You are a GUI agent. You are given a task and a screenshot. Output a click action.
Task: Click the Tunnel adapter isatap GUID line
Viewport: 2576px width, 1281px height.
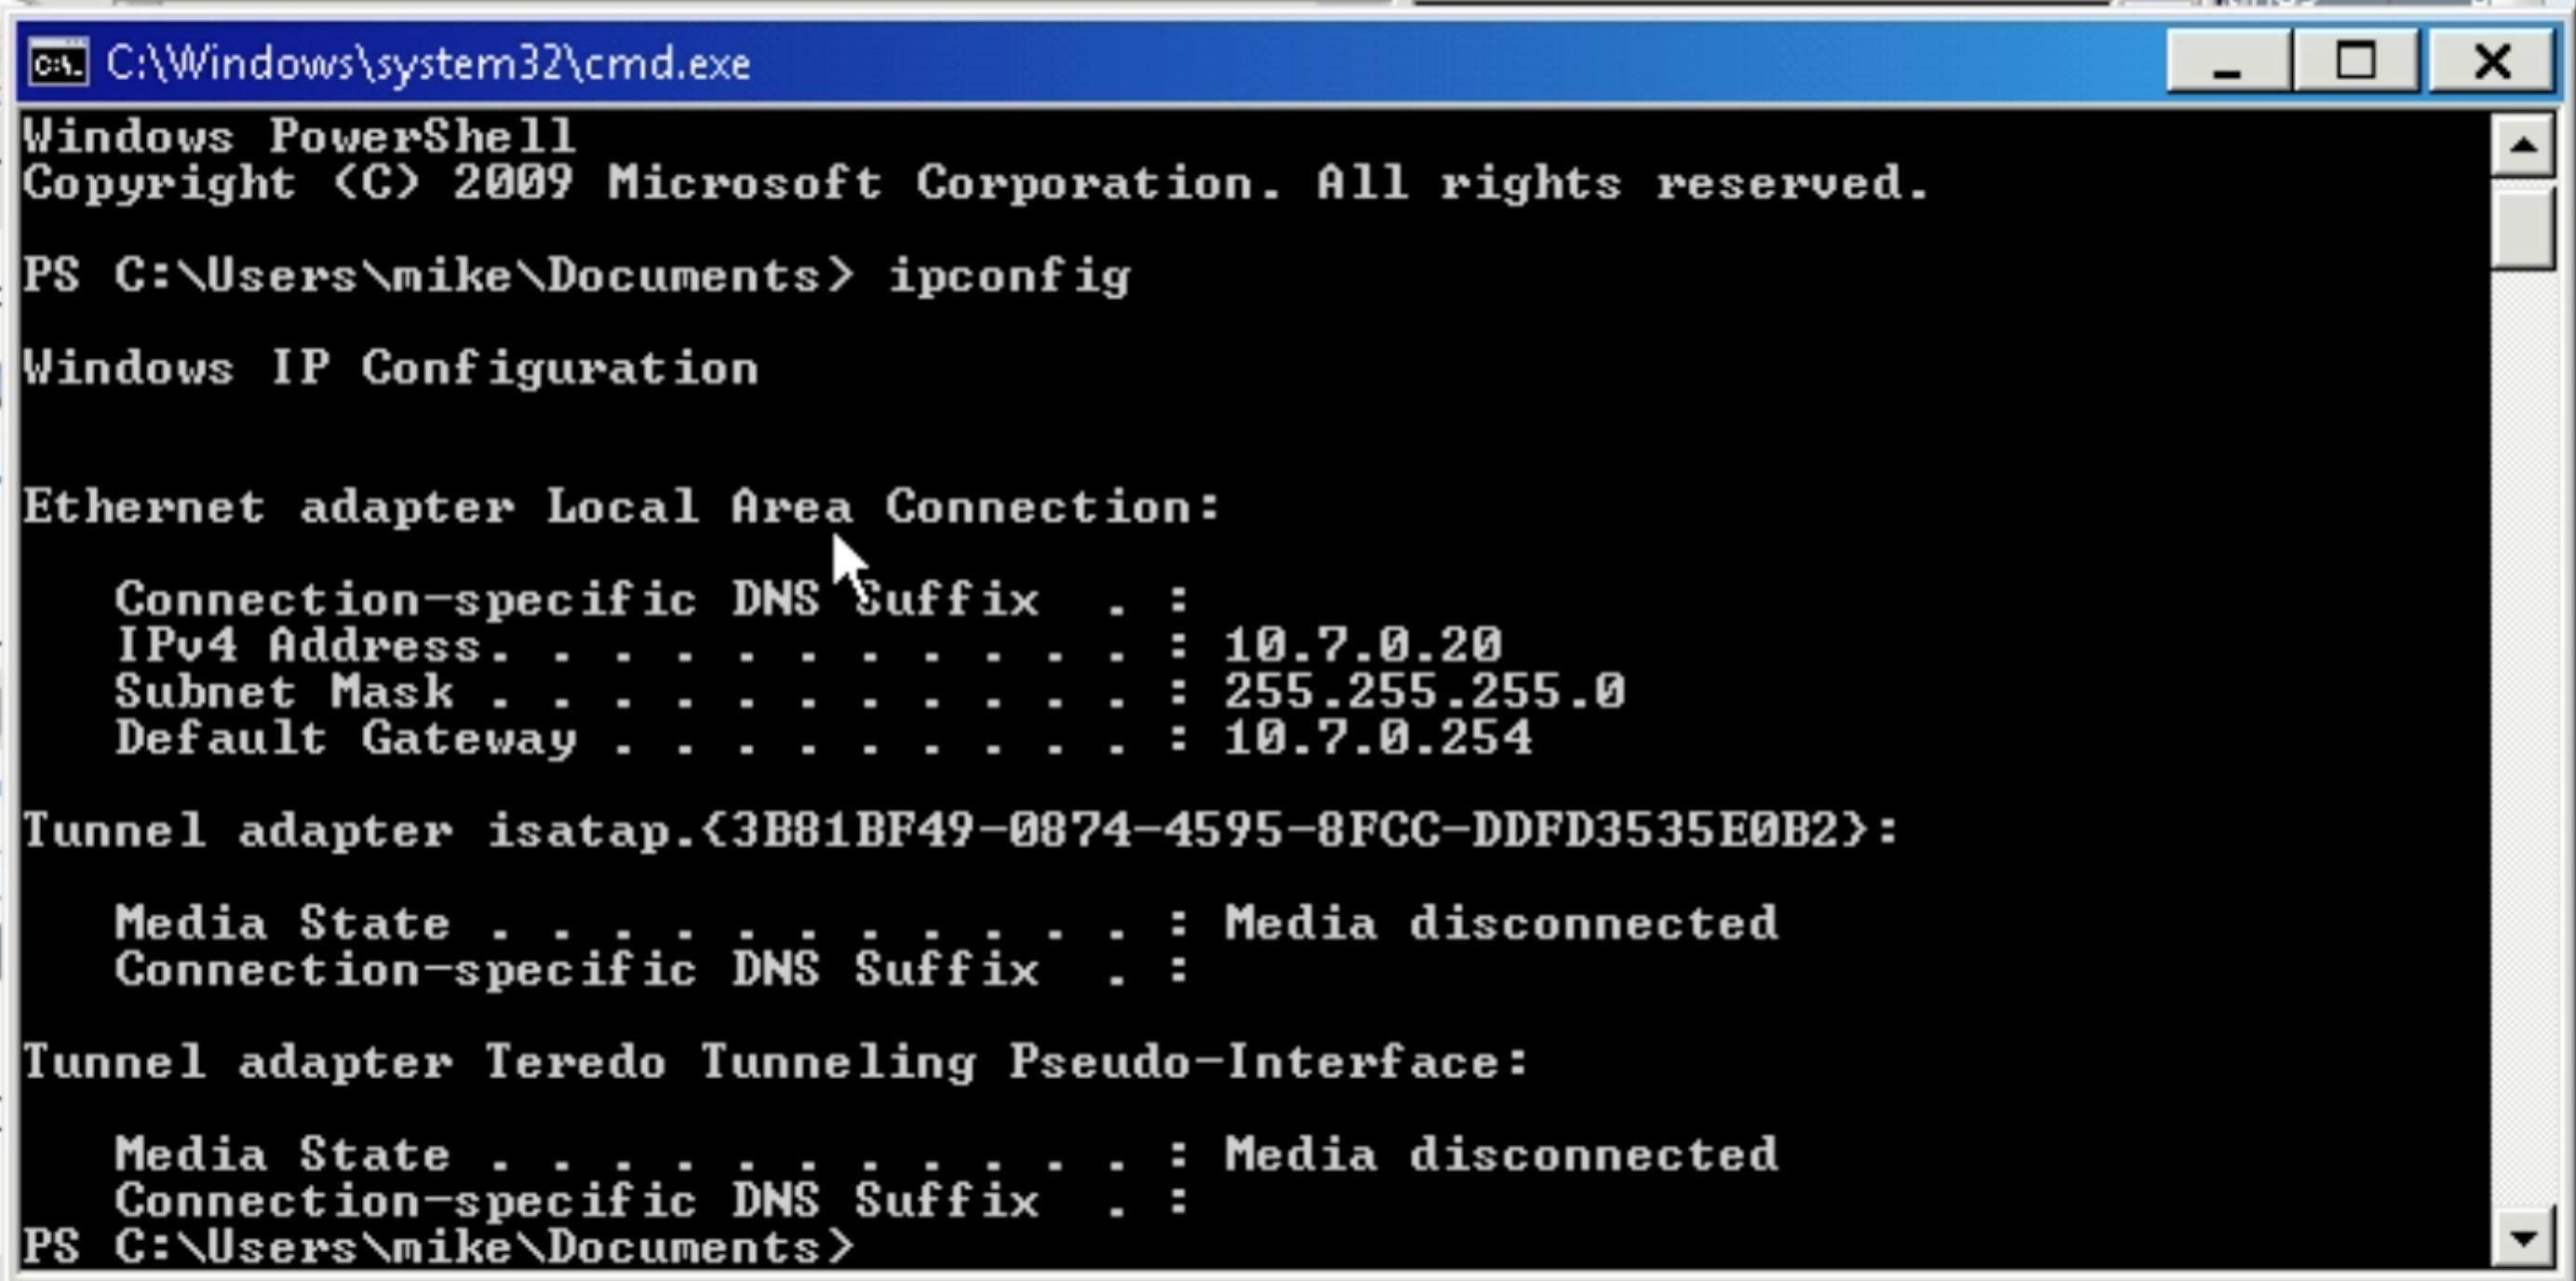tap(960, 830)
